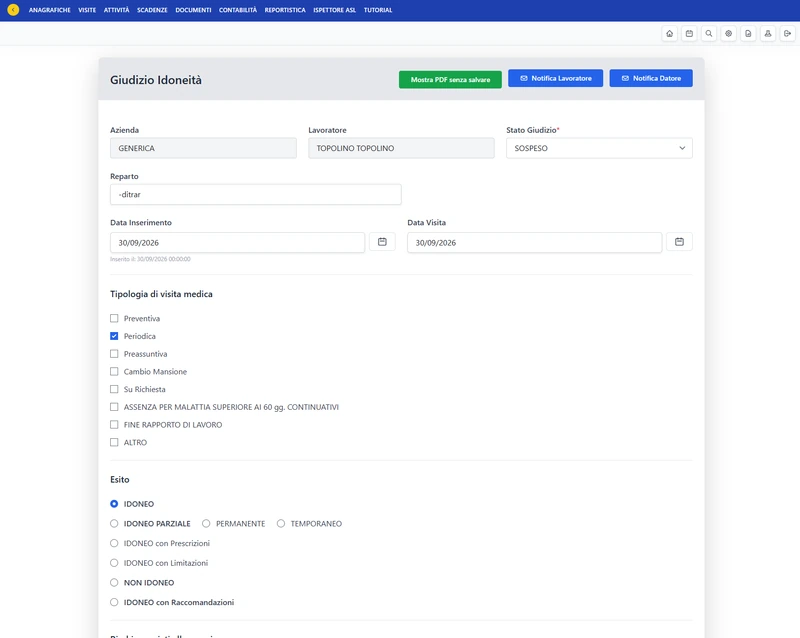Click the Notifica Lavoratore button

point(556,78)
